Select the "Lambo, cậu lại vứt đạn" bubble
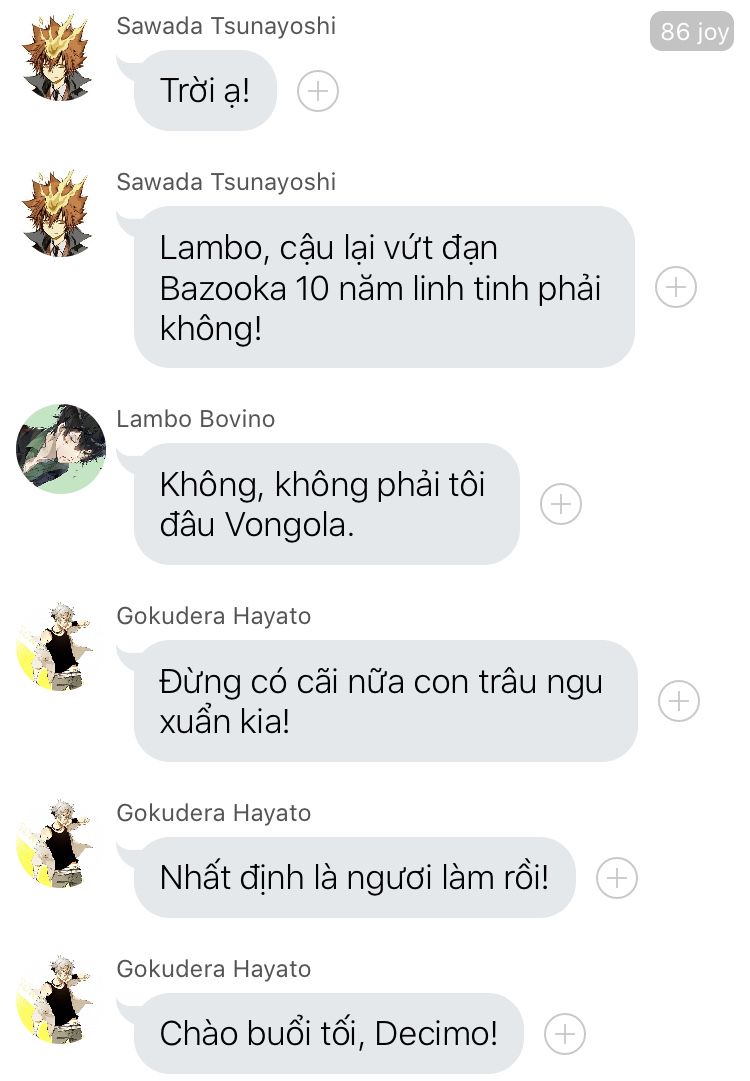Image resolution: width=750 pixels, height=1081 pixels. pos(384,287)
